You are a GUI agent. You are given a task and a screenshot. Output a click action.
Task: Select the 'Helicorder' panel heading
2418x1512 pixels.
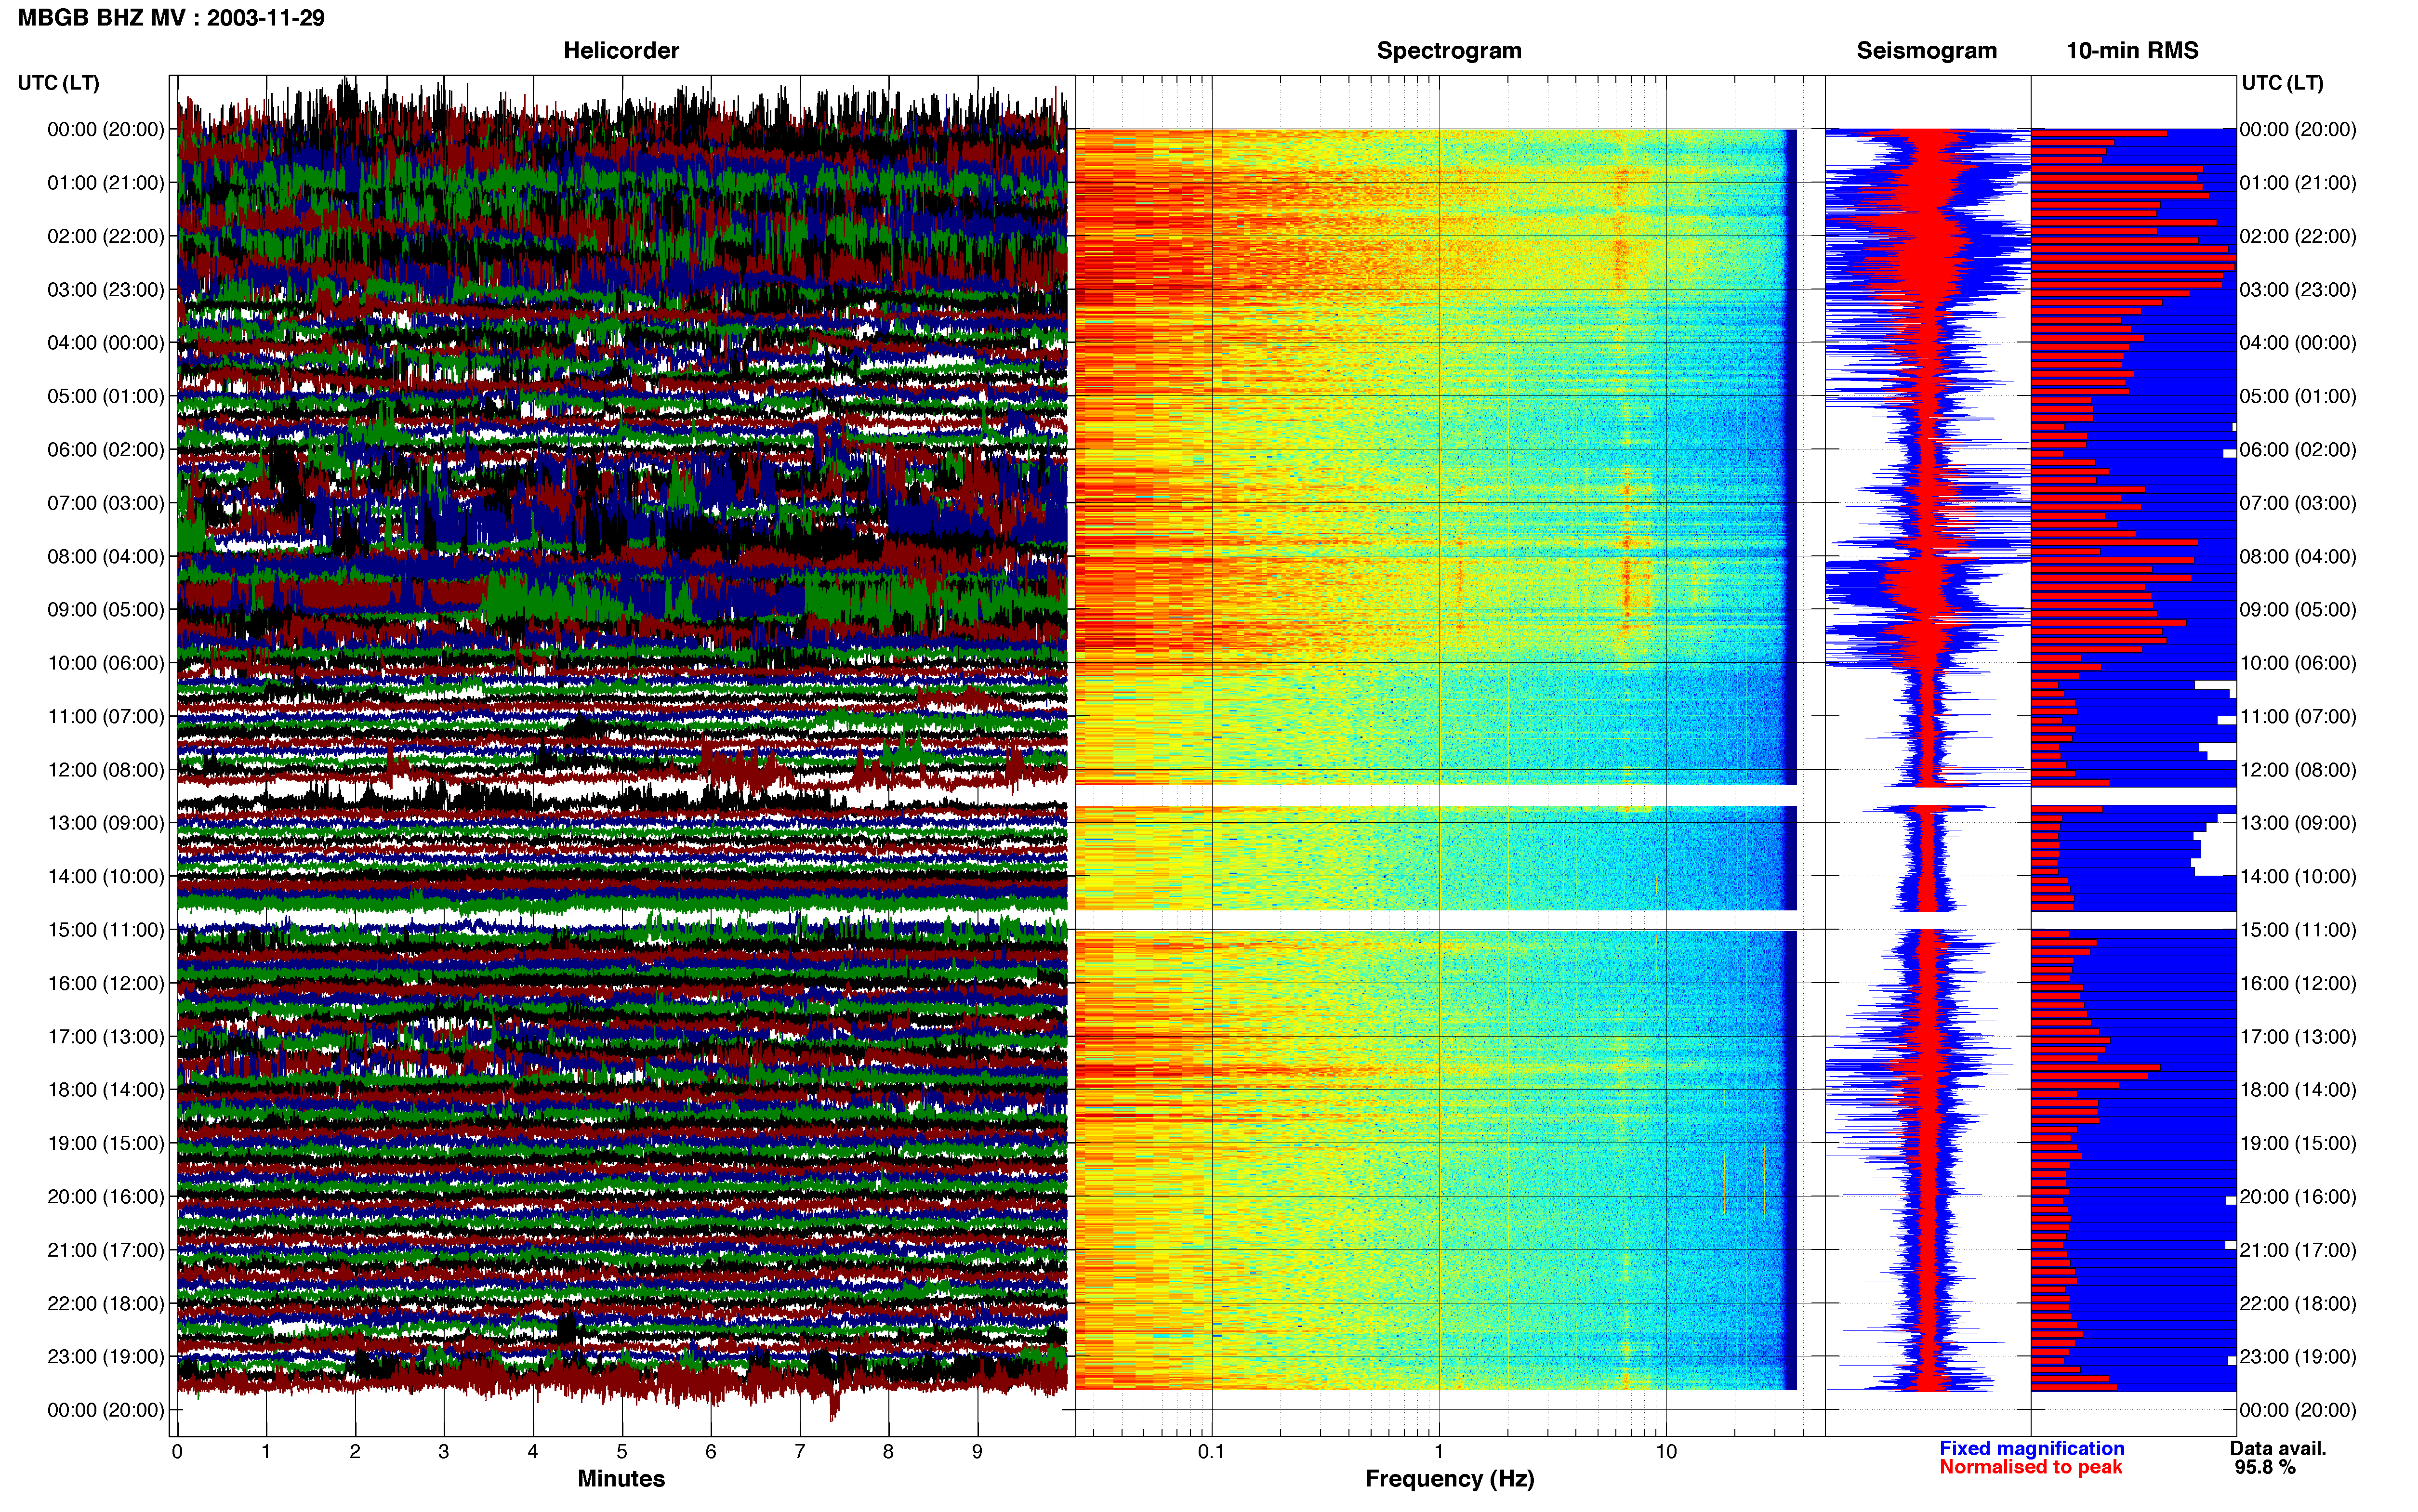621,51
